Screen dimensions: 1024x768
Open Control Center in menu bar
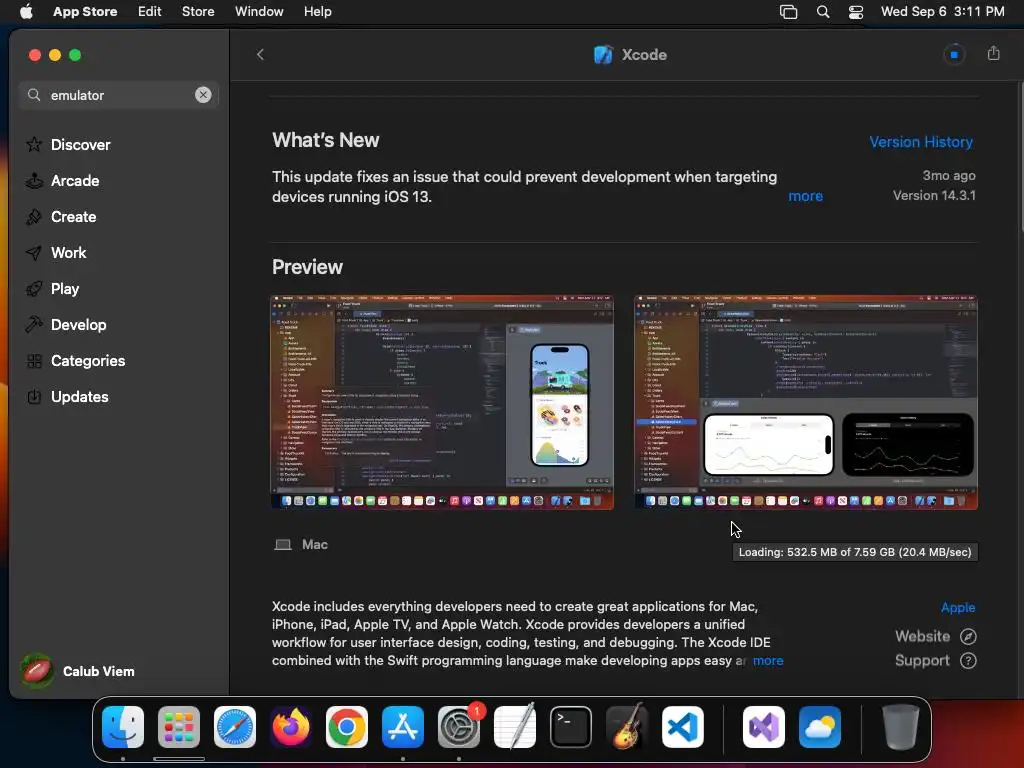tap(856, 12)
